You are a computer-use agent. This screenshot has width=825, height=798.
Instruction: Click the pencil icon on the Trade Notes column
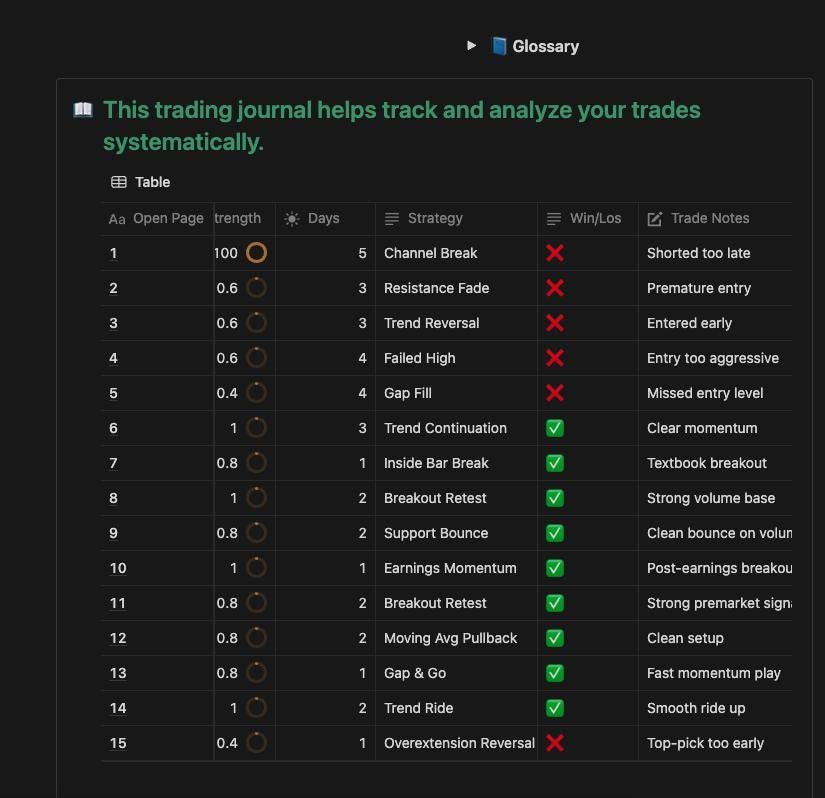click(x=655, y=218)
